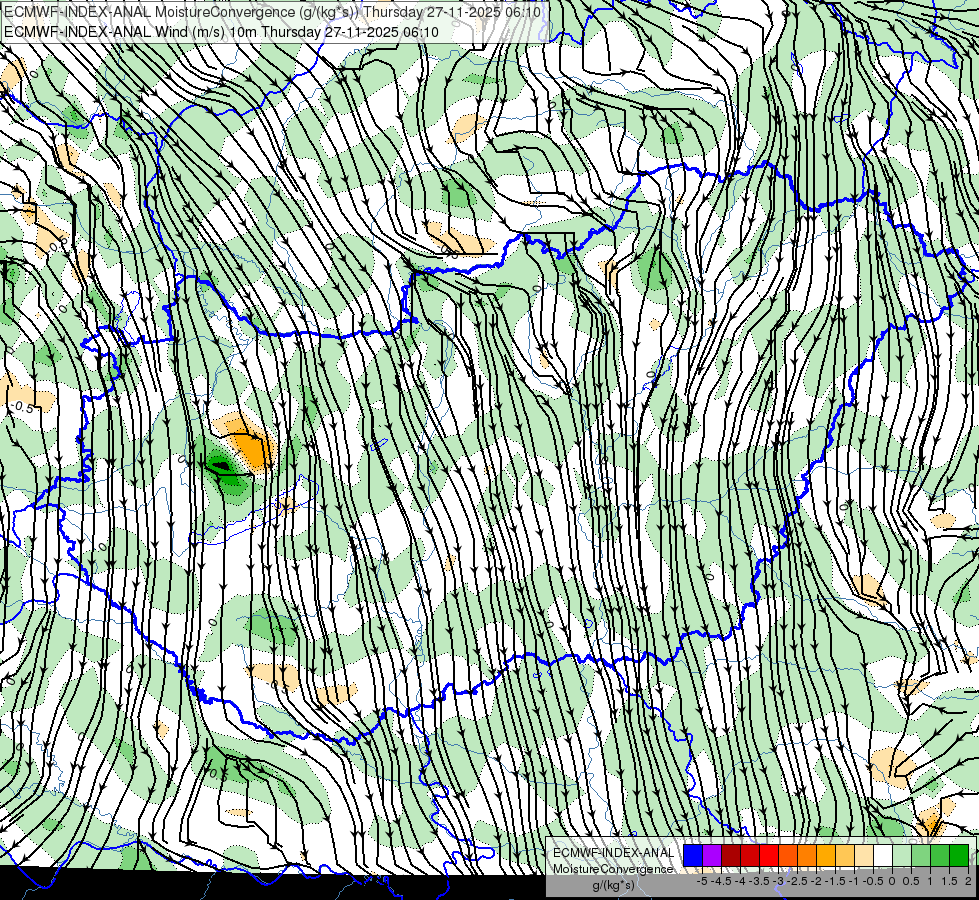Click the -3.5 tick label in the legend
This screenshot has height=900, width=979.
(759, 881)
